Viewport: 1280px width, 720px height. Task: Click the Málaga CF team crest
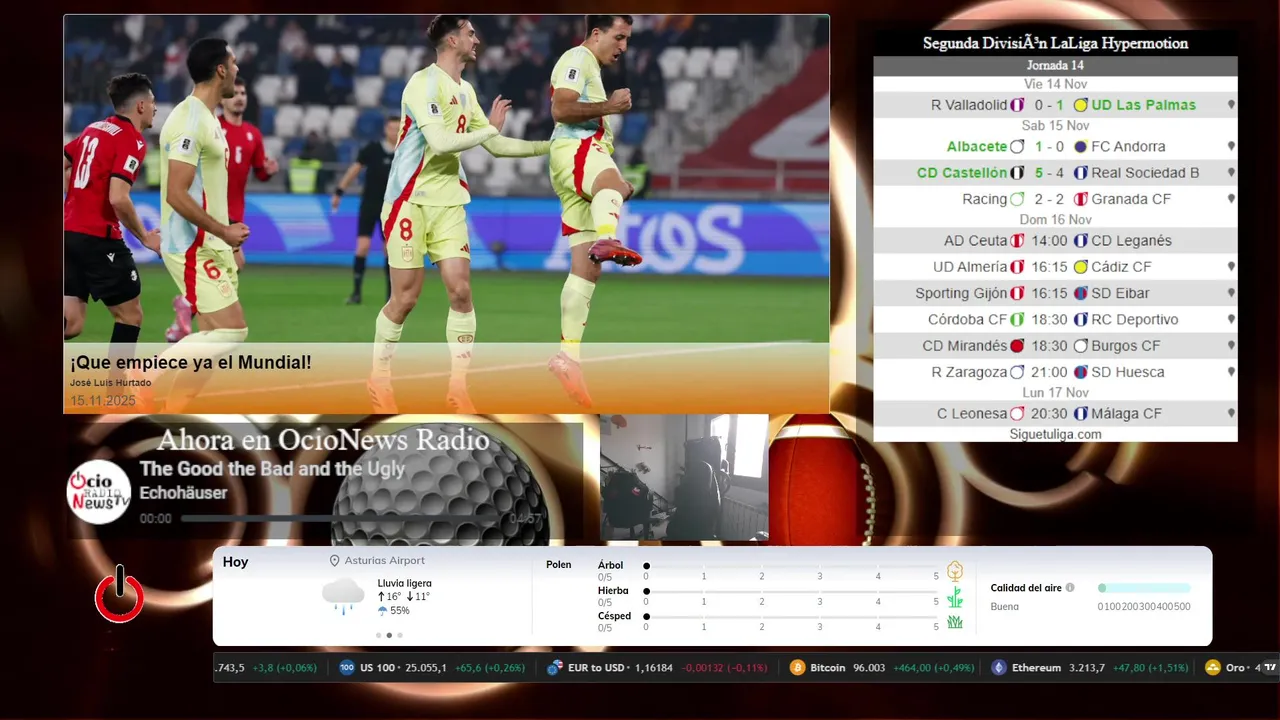click(1080, 414)
